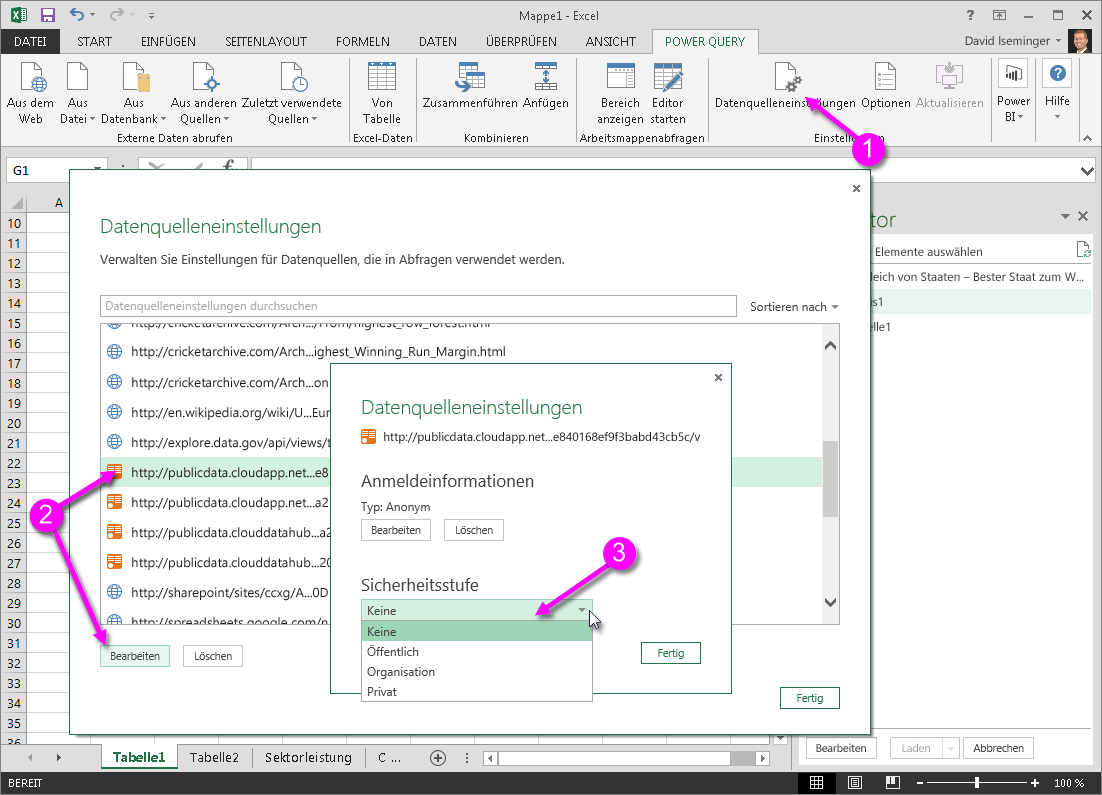Screen dimensions: 1102x795
Task: Click Bearbeiten below source list
Action: [x=135, y=656]
